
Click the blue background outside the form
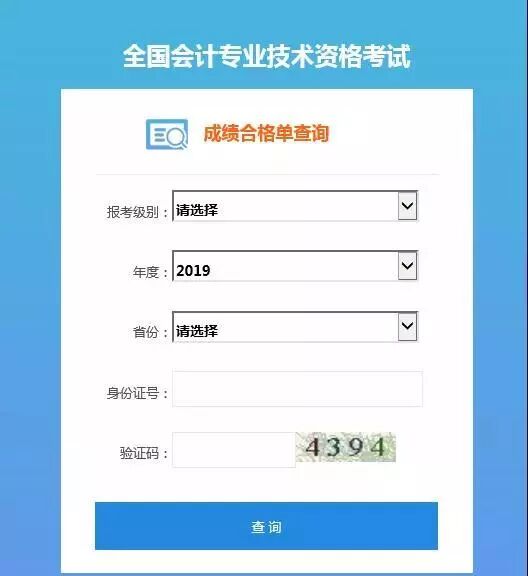(x=29, y=294)
